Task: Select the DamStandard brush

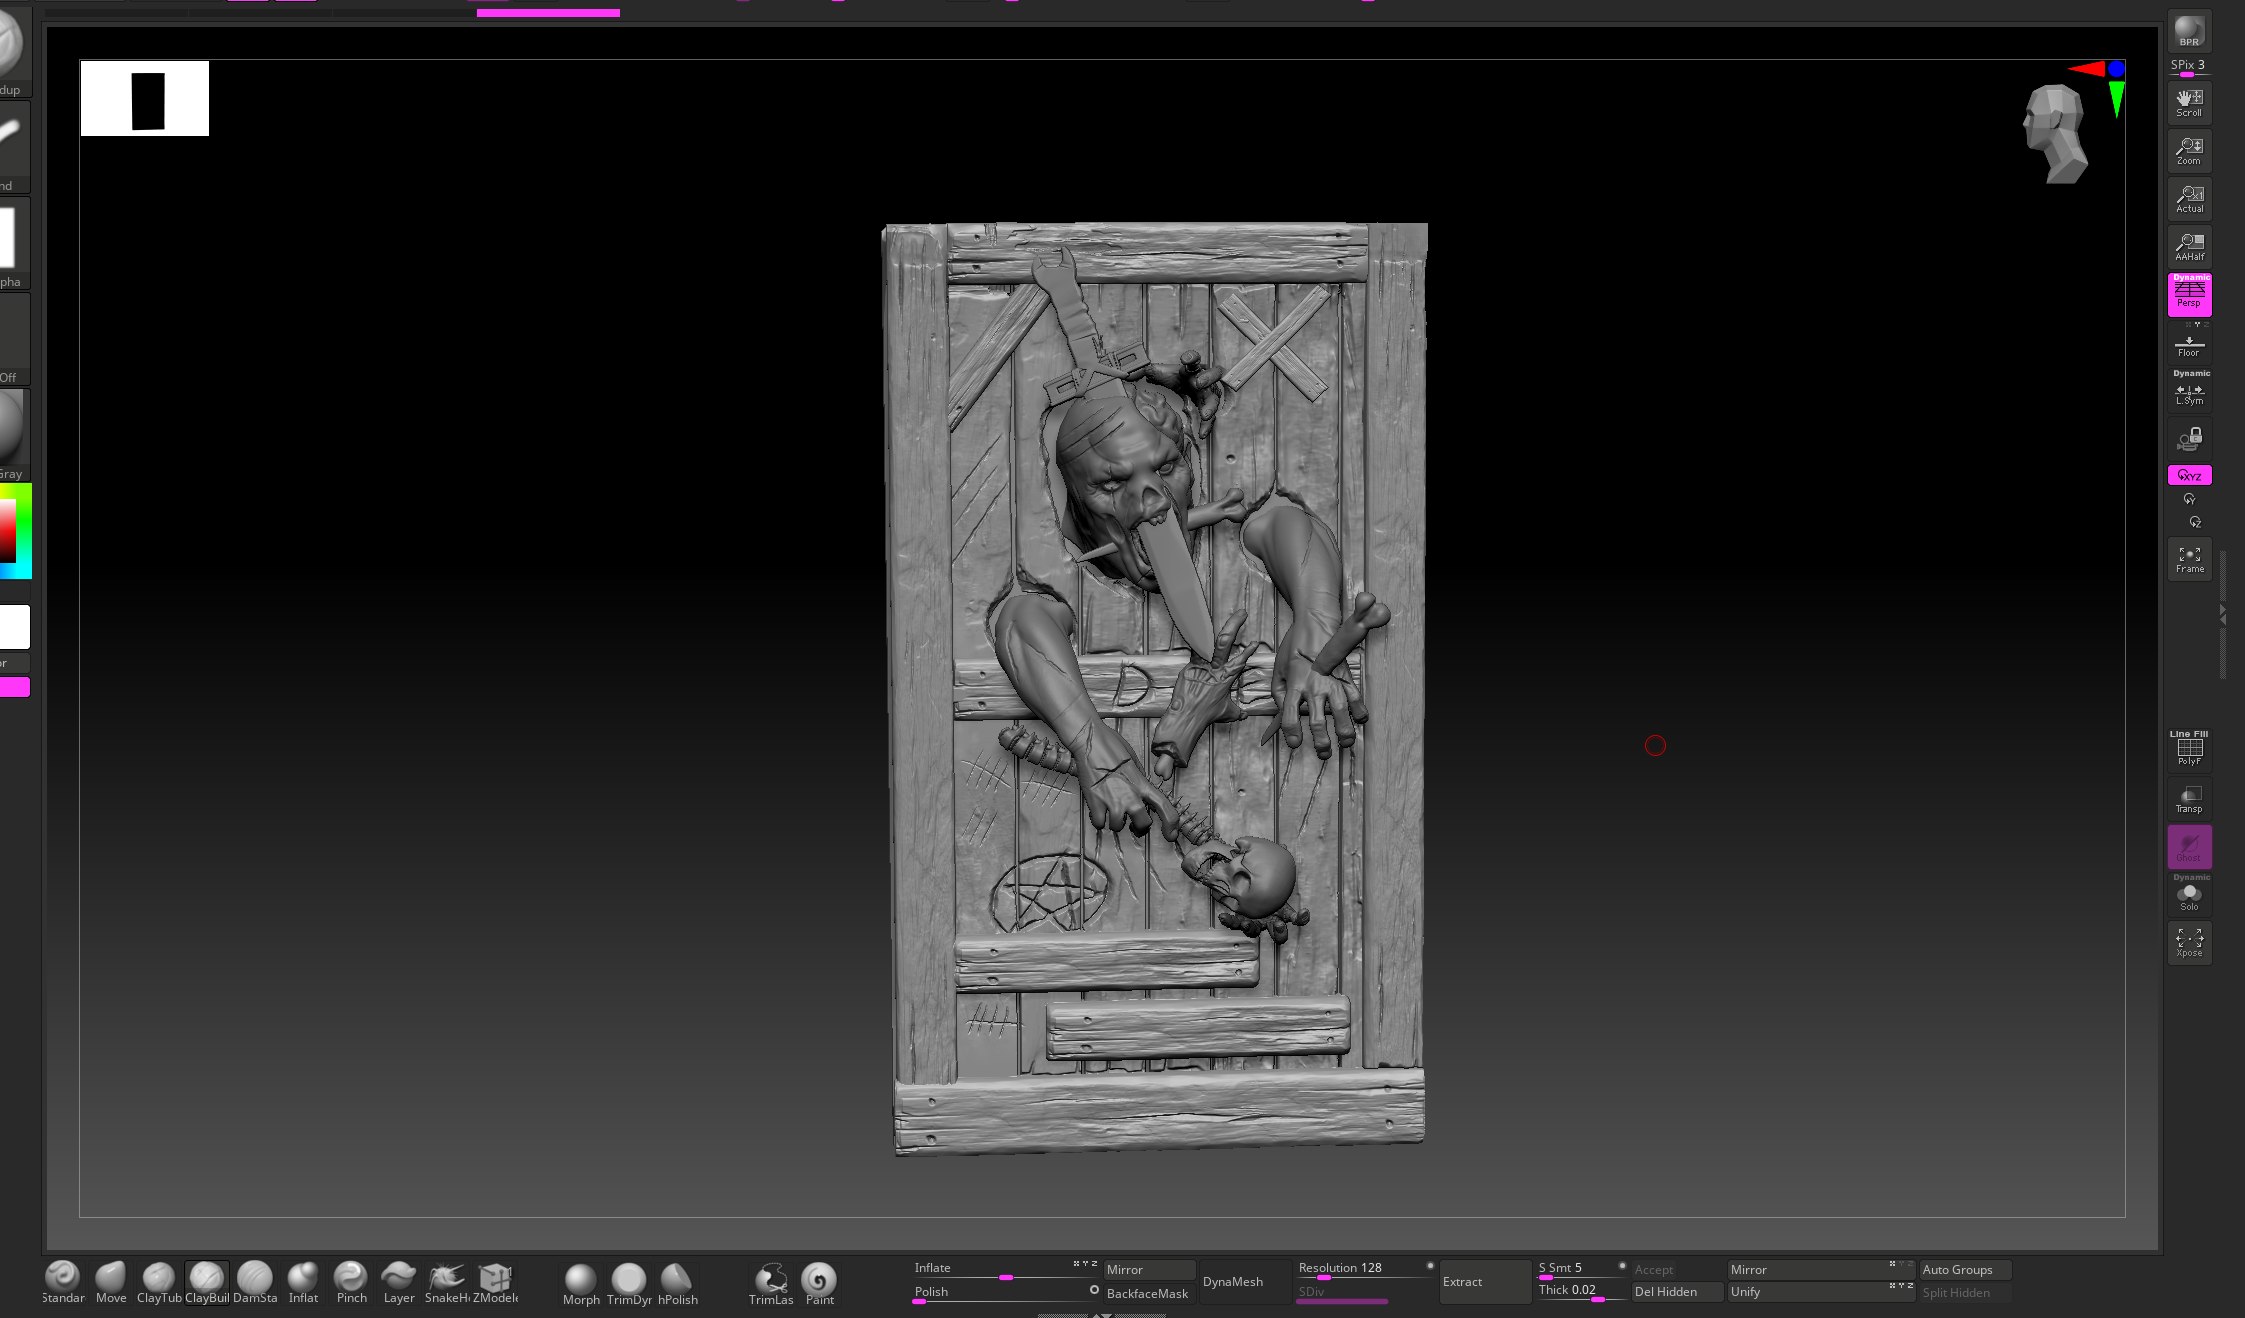Action: point(255,1283)
